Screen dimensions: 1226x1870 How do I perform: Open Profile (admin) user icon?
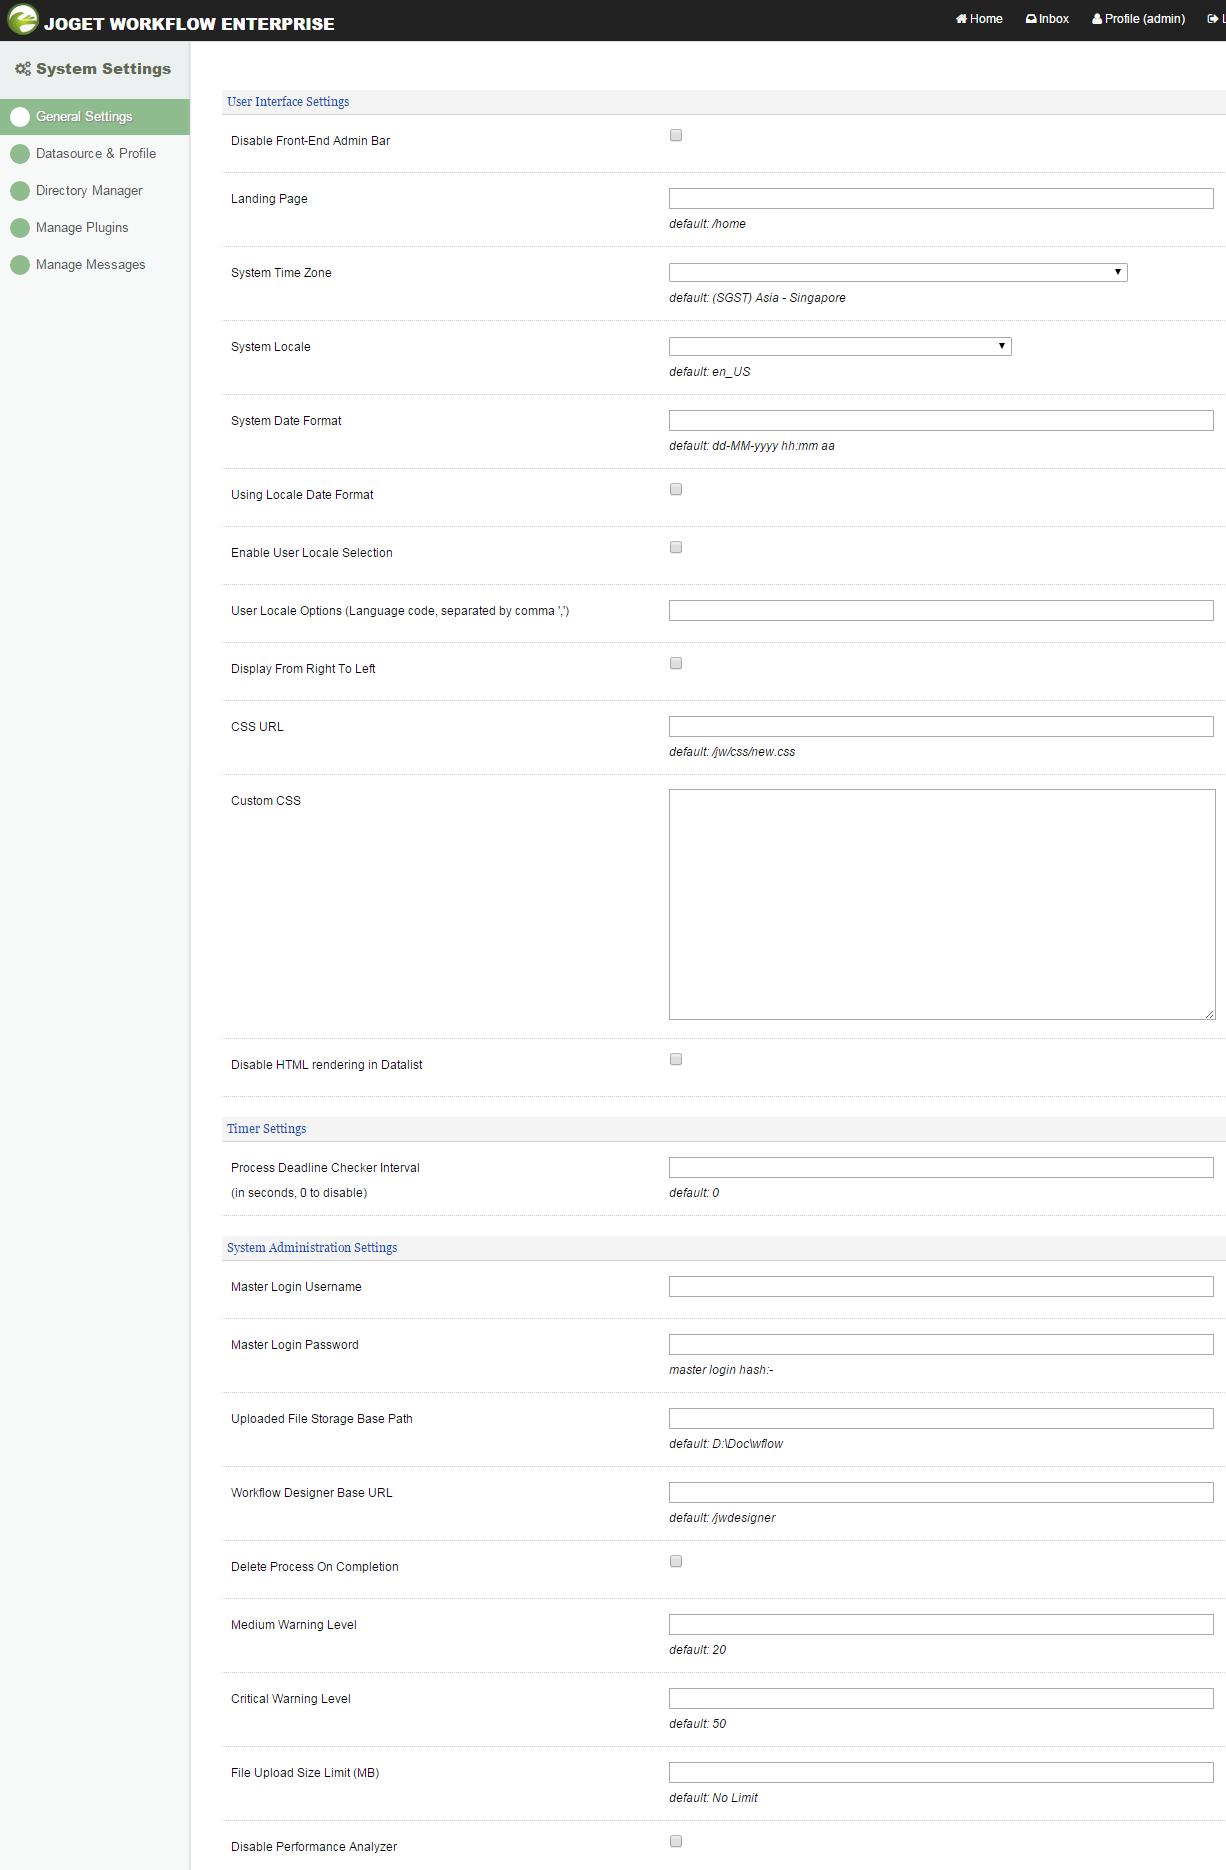[1097, 19]
